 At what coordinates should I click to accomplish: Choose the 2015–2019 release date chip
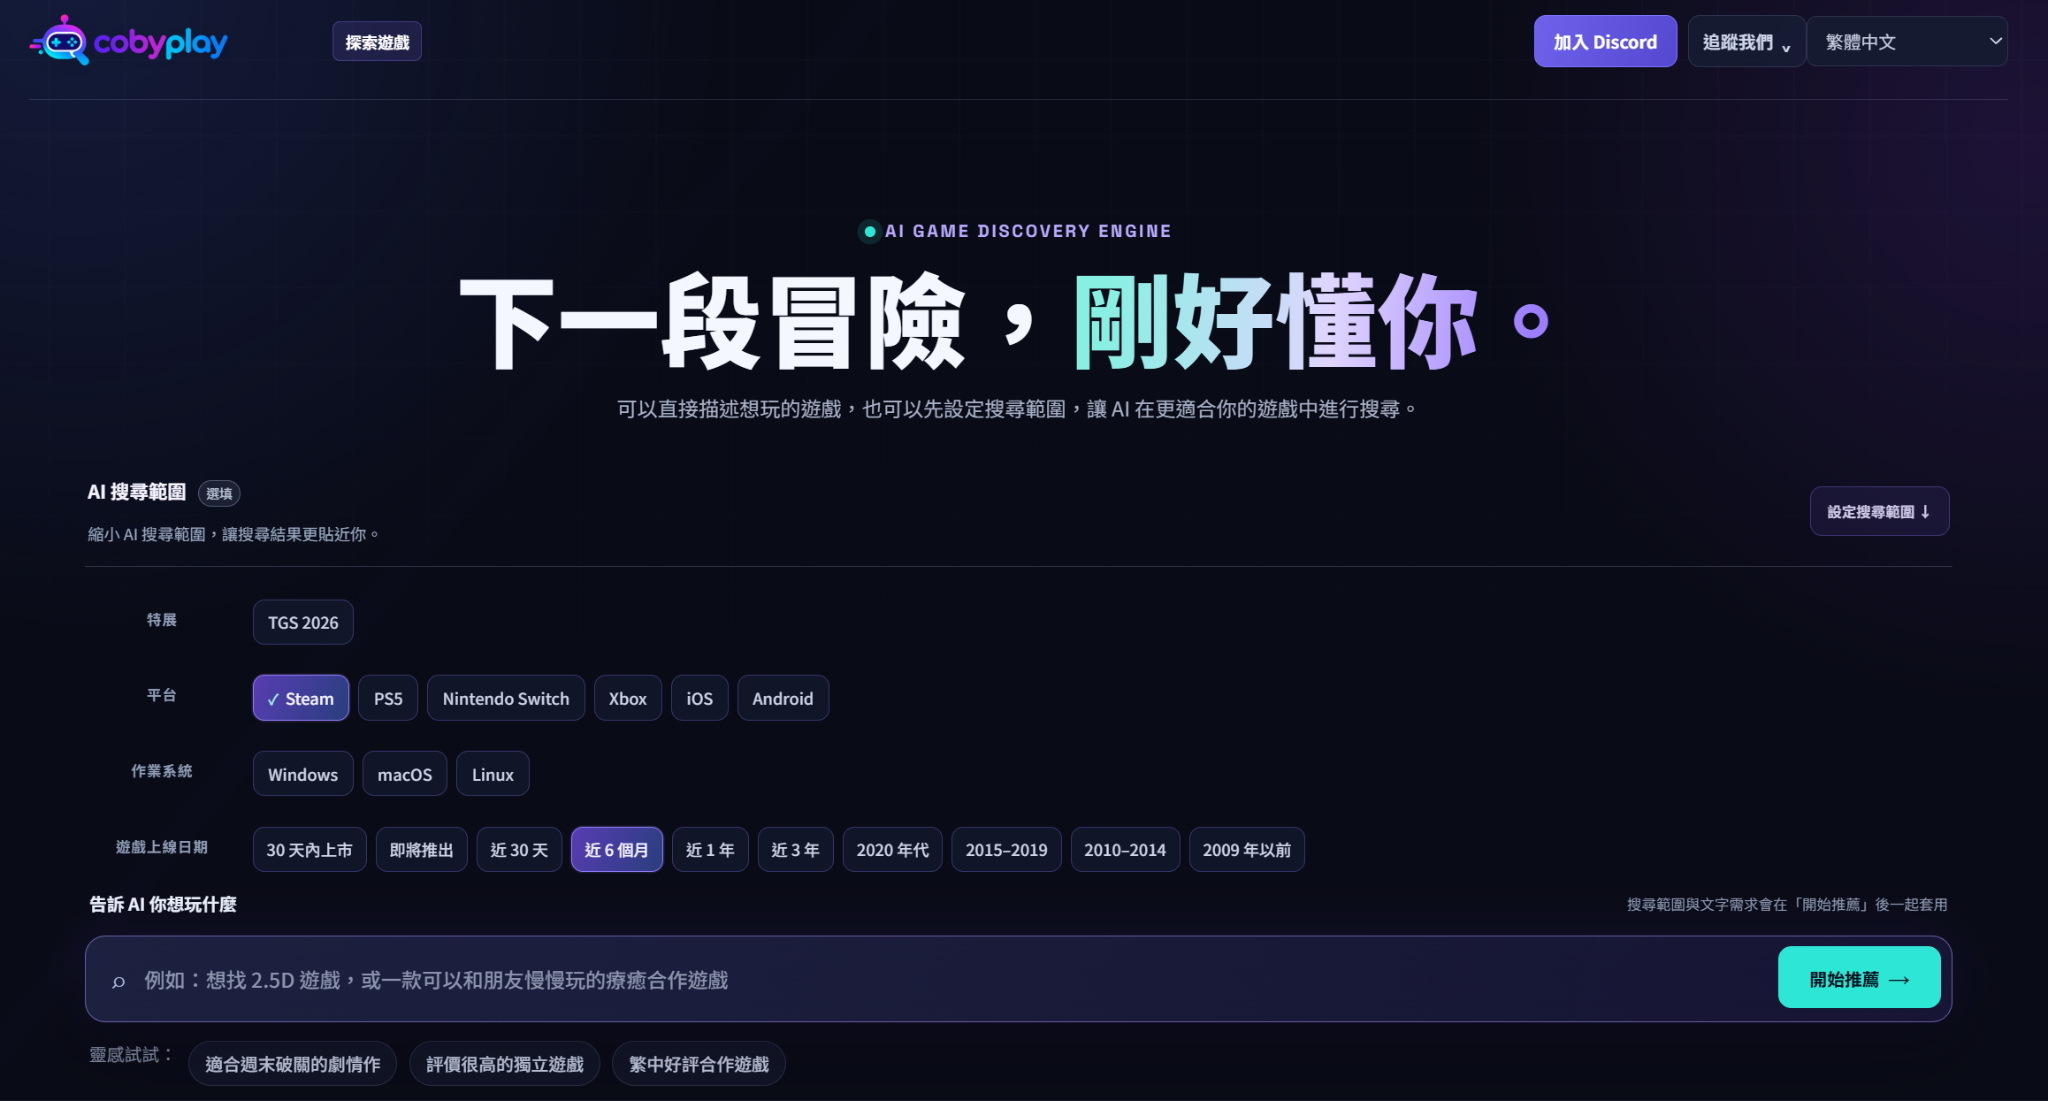coord(1006,849)
